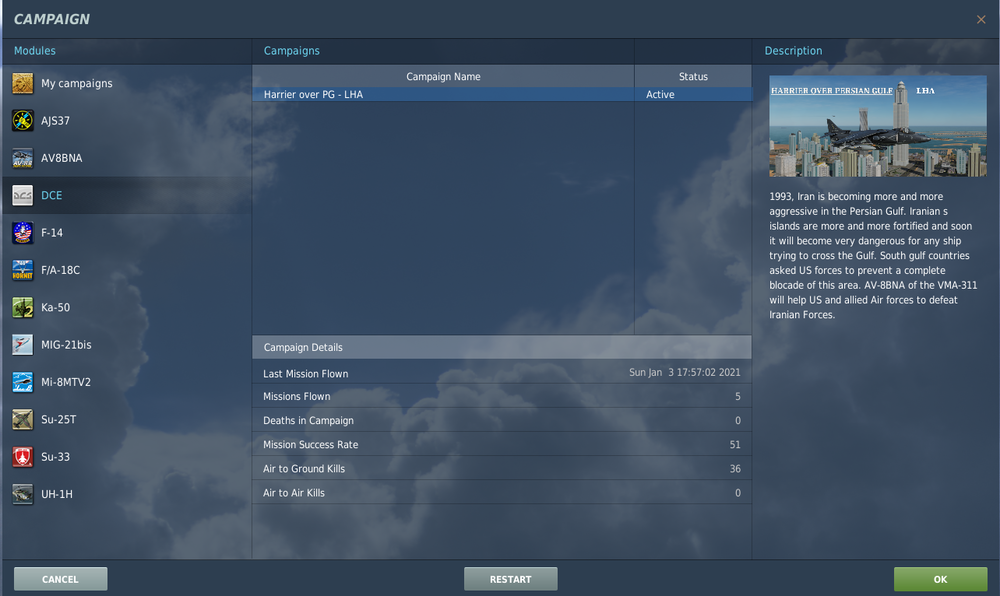Confirm with the green OK button
The height and width of the screenshot is (596, 1000).
(940, 579)
